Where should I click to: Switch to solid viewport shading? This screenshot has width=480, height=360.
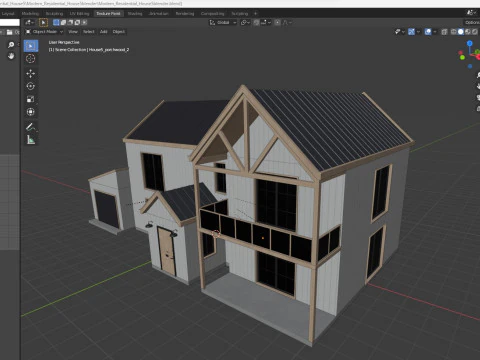click(x=461, y=32)
